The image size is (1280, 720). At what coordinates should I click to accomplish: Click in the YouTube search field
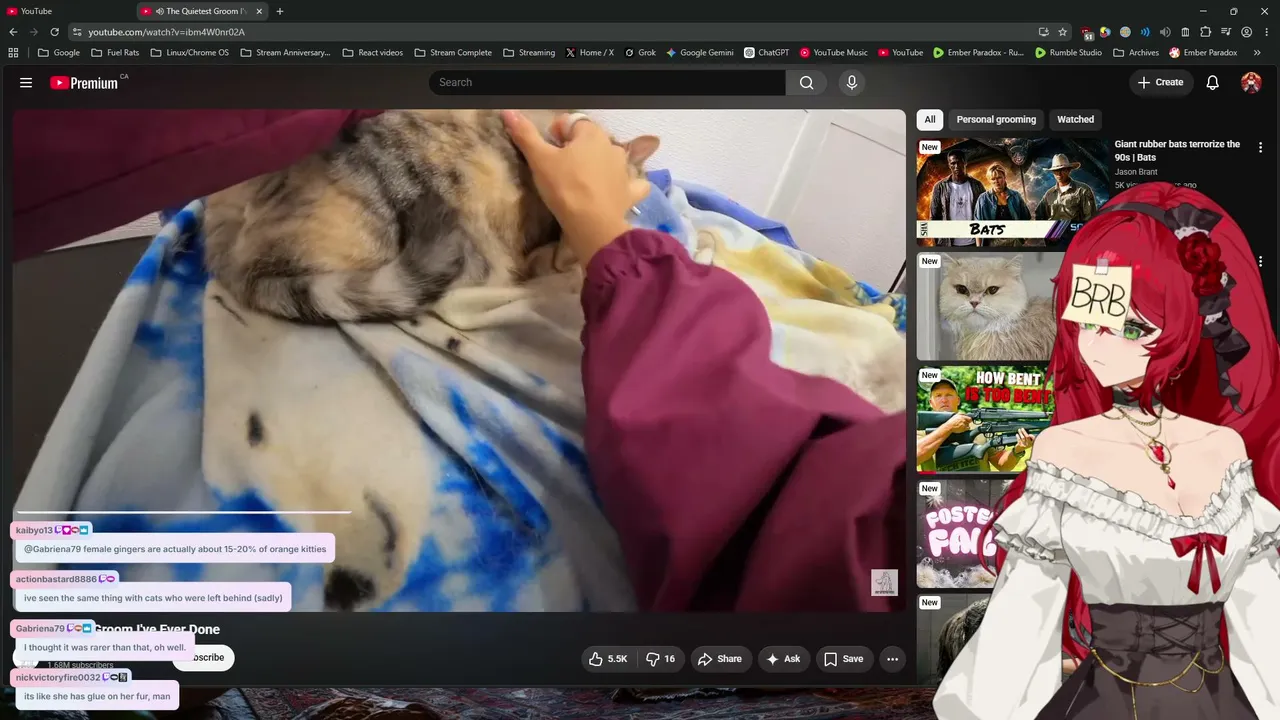pos(608,83)
